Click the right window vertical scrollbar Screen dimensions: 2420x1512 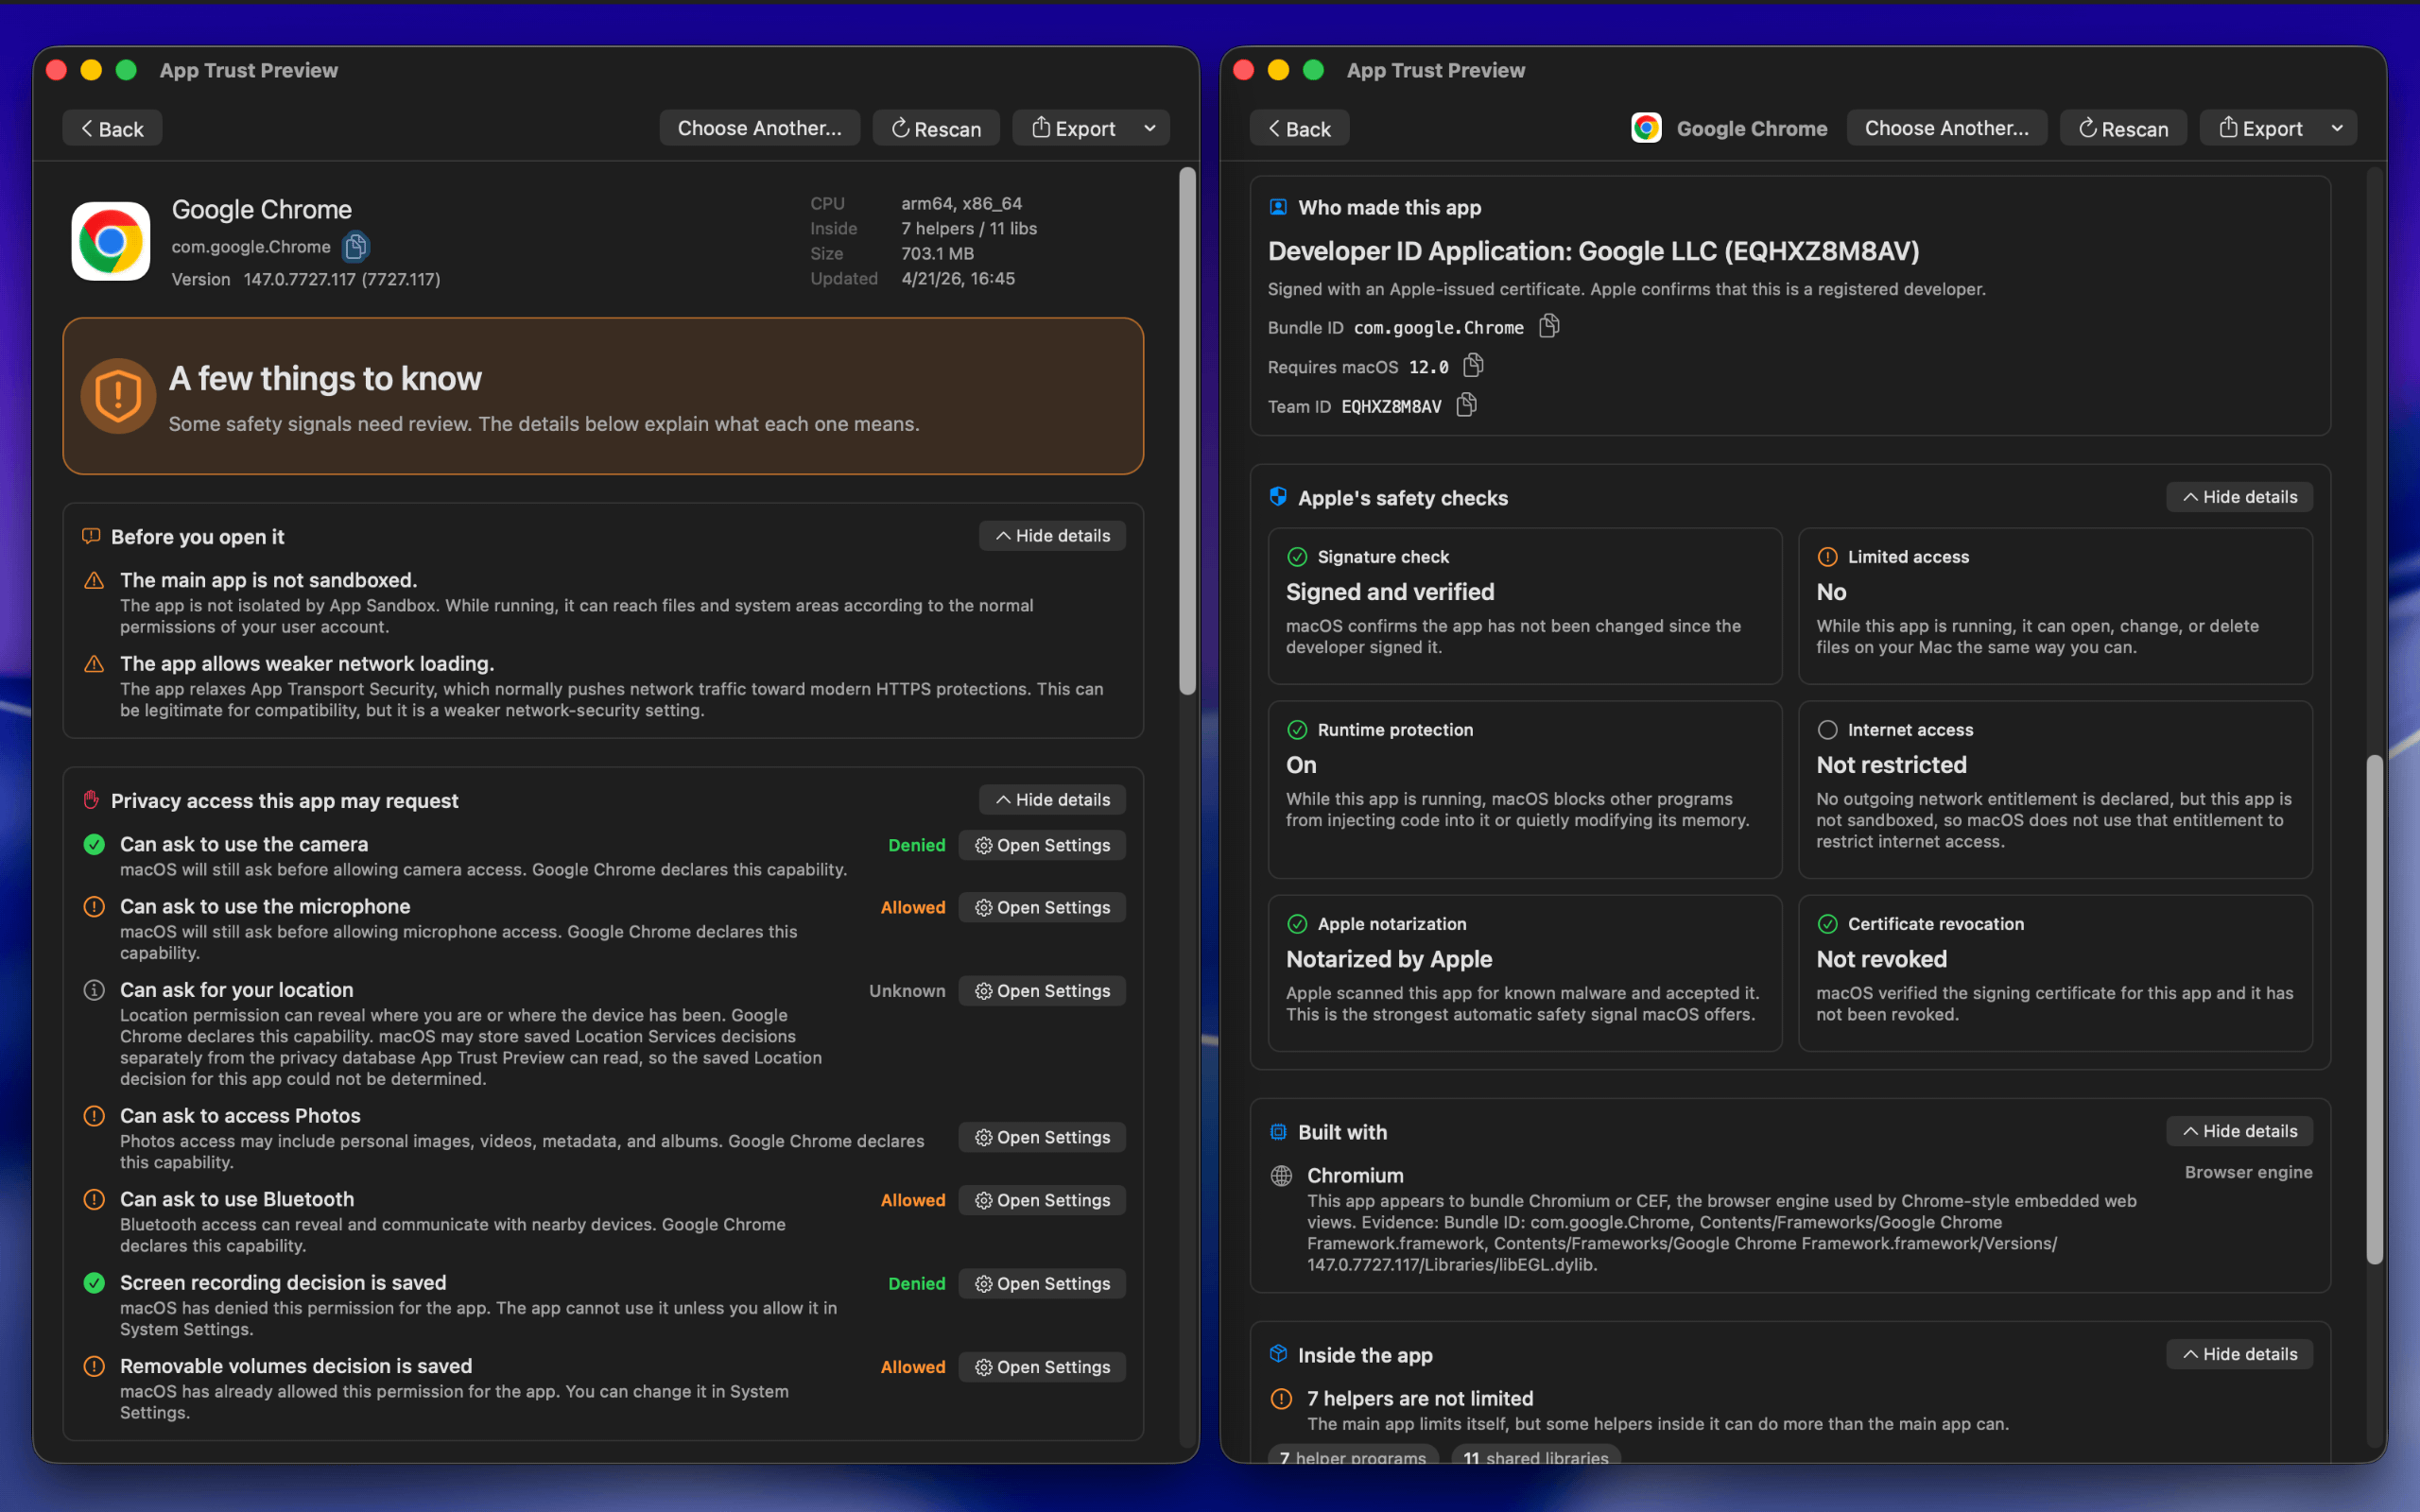click(2374, 1010)
